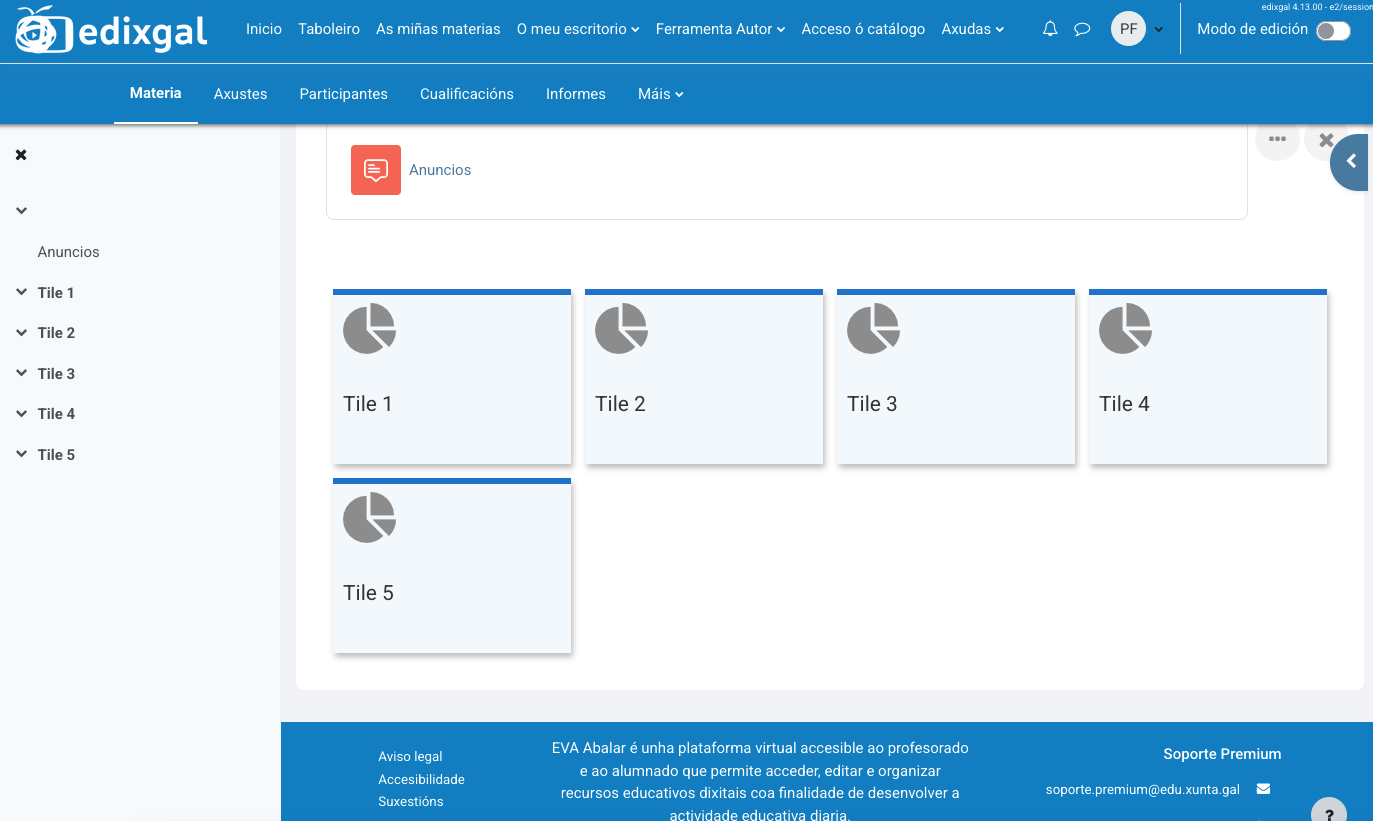Click the red Anuncios forum icon

375,170
